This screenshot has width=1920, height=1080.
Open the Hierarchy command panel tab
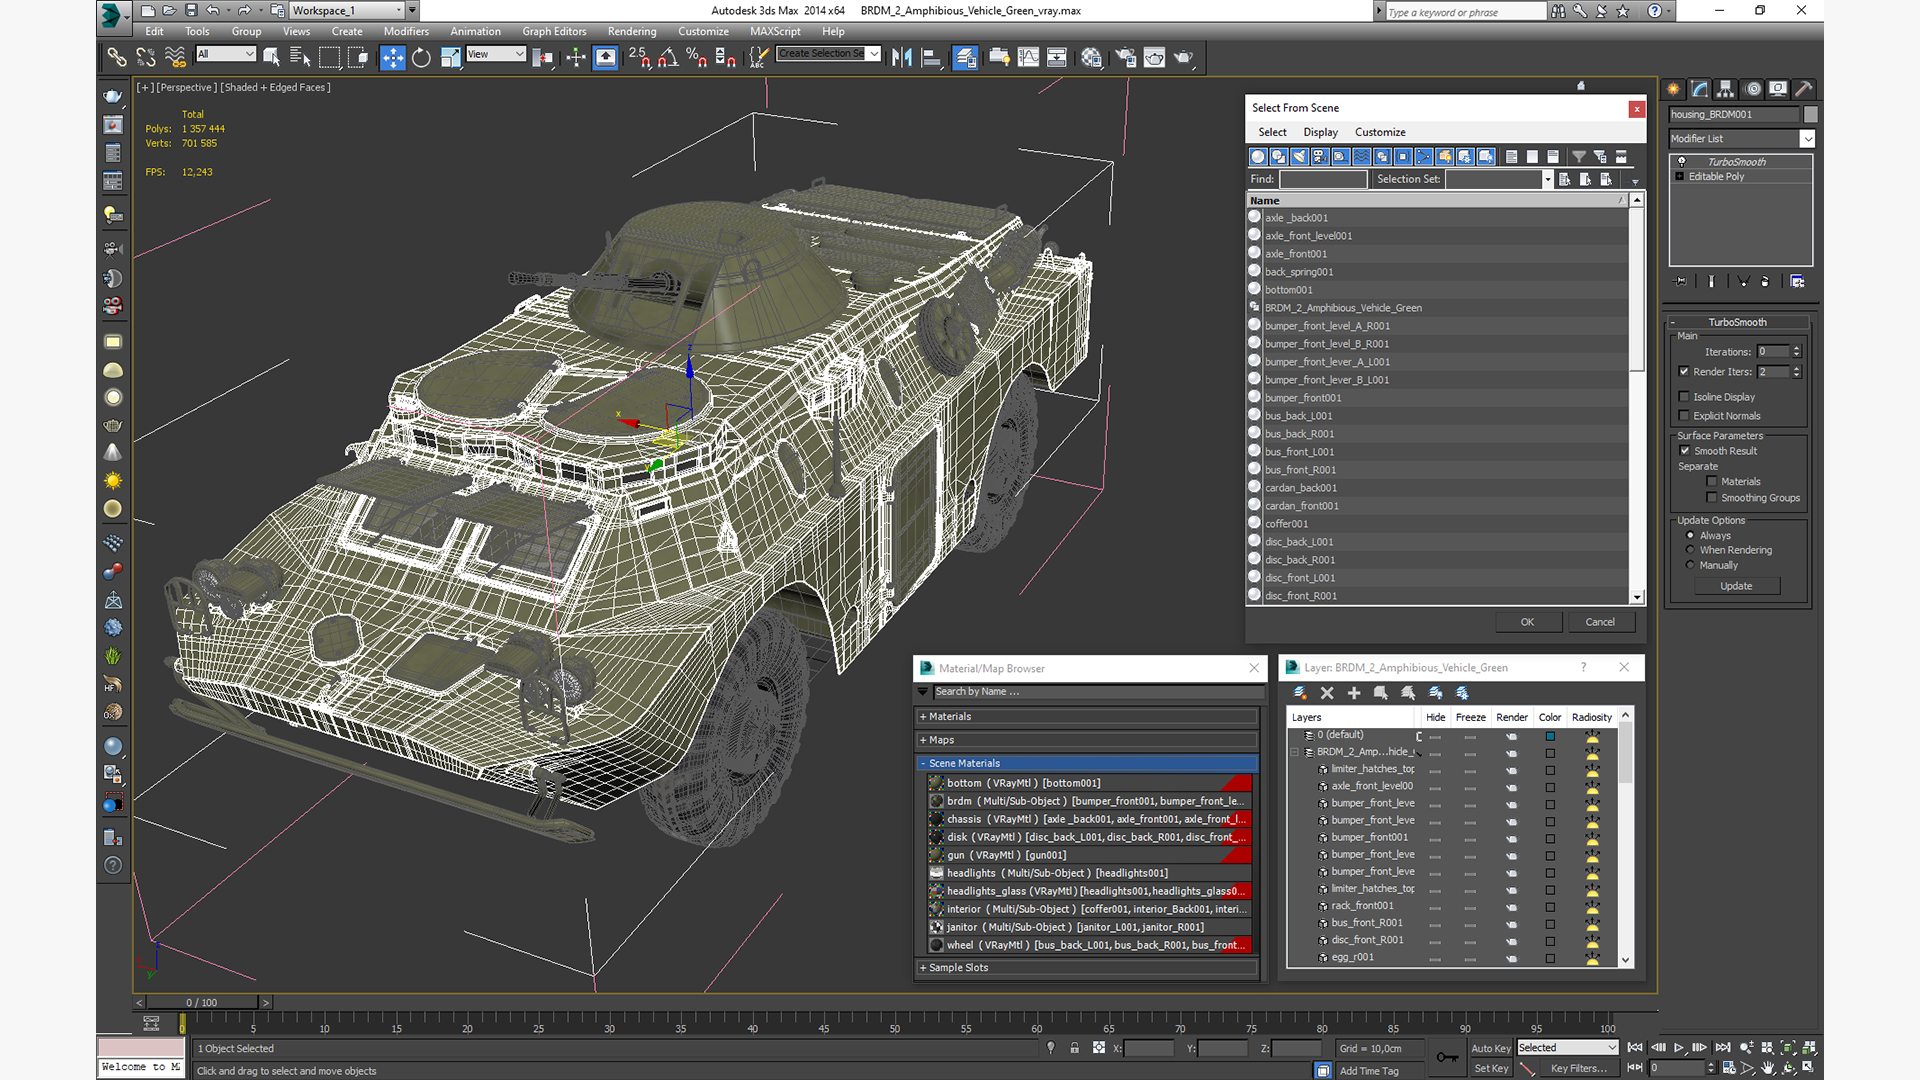[x=1725, y=89]
